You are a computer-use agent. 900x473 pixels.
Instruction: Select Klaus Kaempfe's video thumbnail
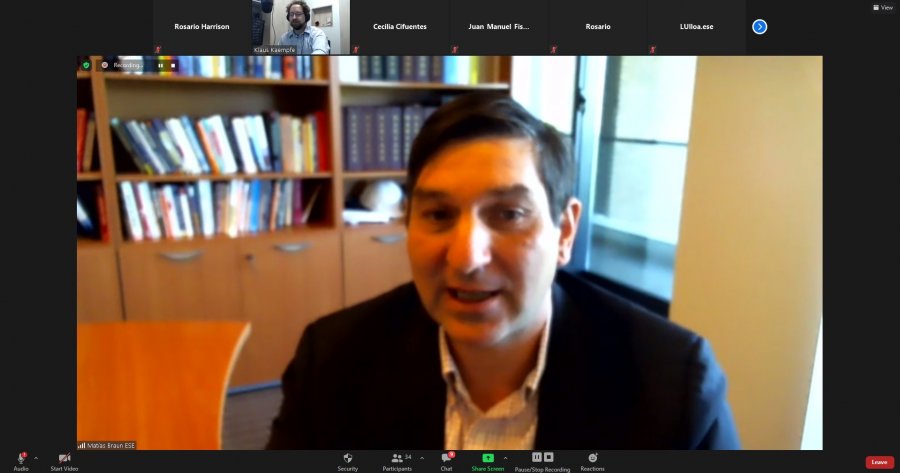click(301, 27)
